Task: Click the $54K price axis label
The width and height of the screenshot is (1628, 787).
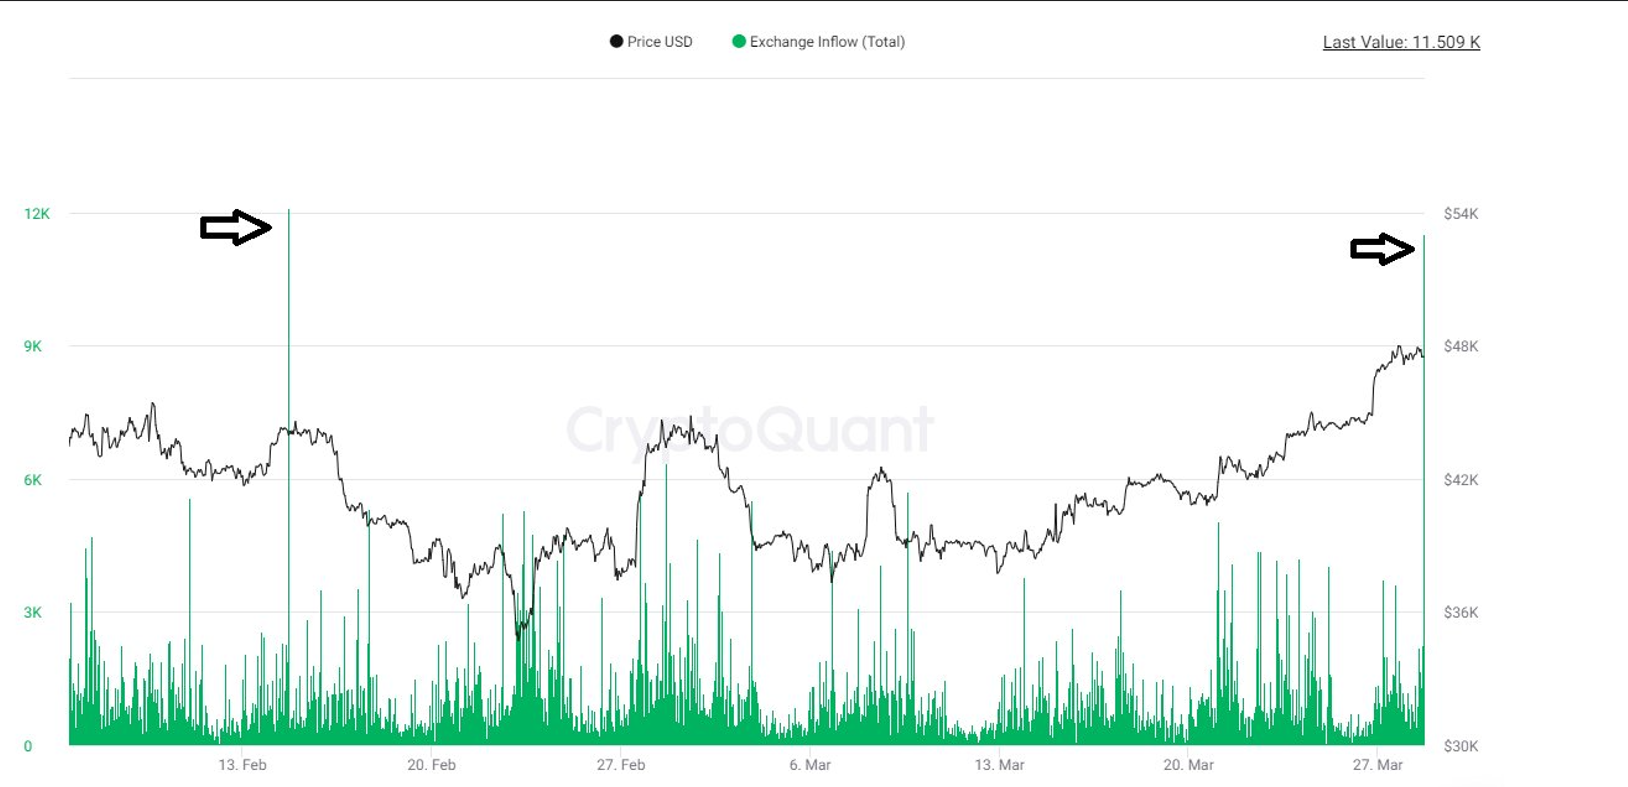Action: tap(1460, 214)
